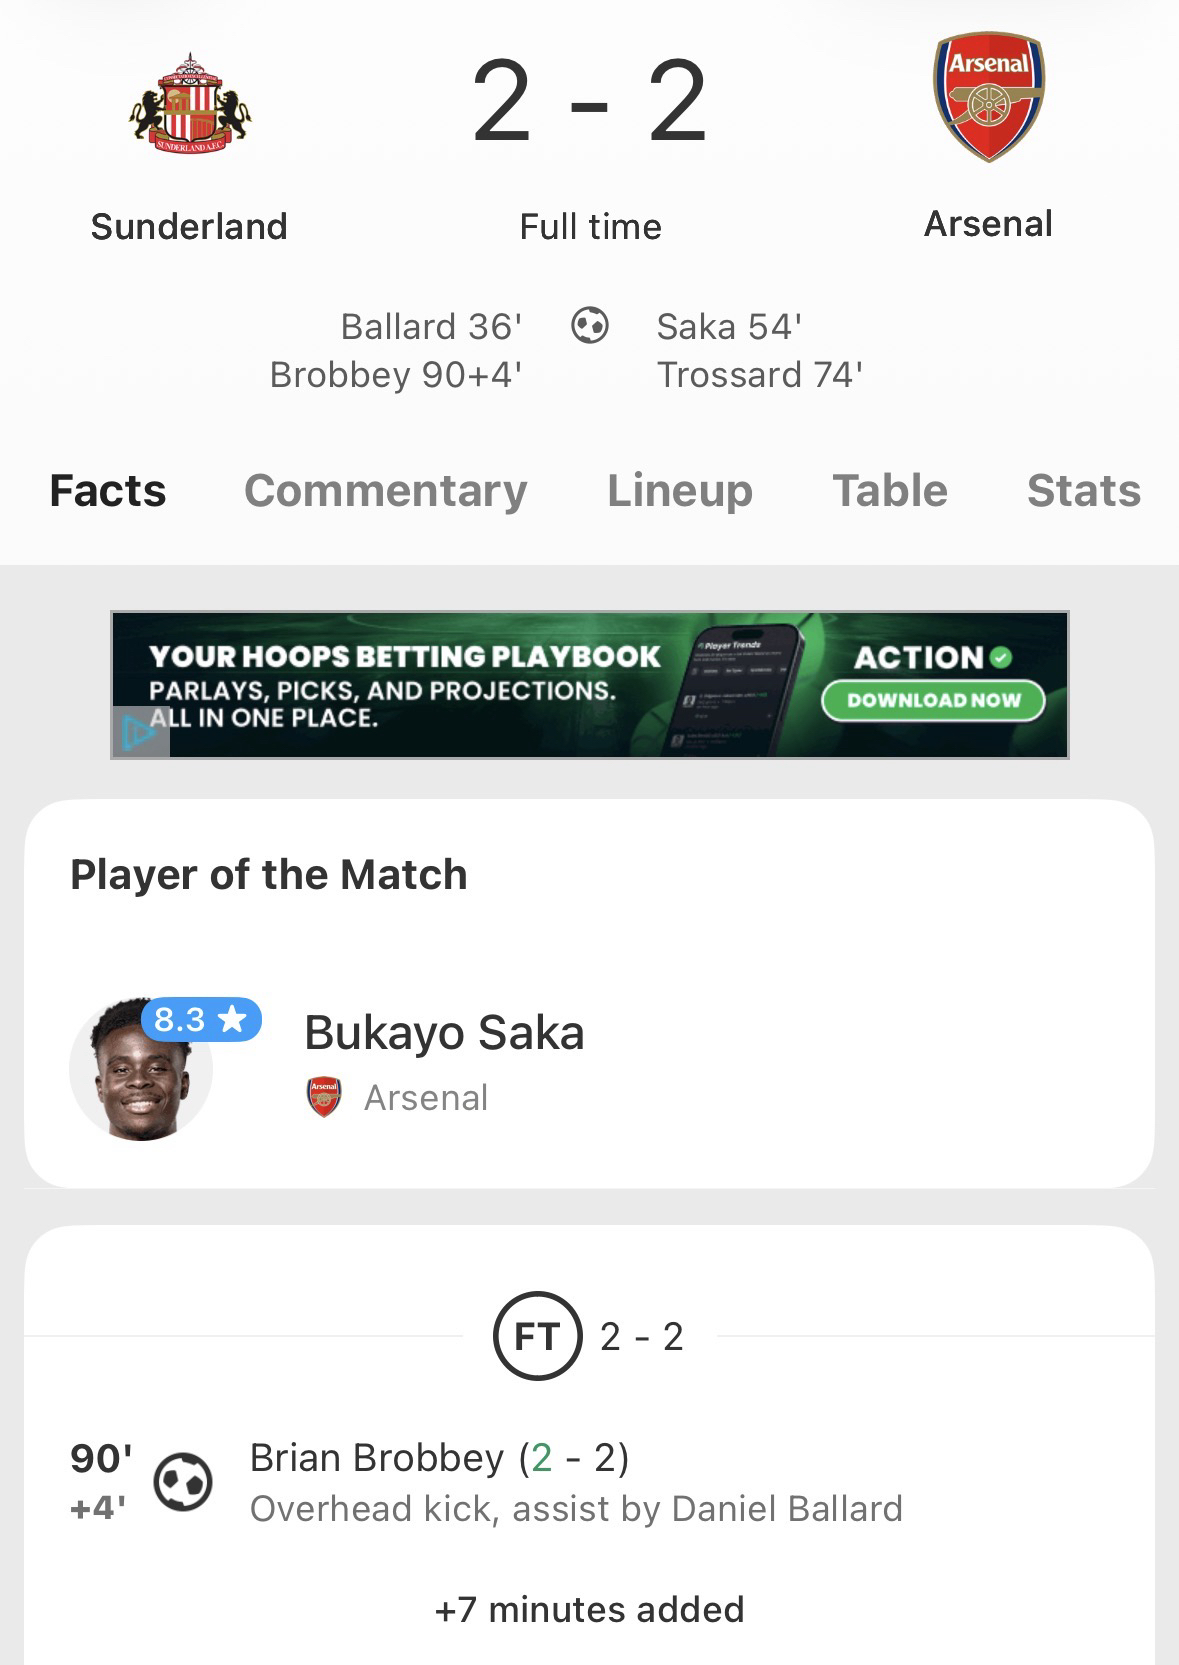Open the Table tab
1179x1665 pixels.
tap(890, 491)
